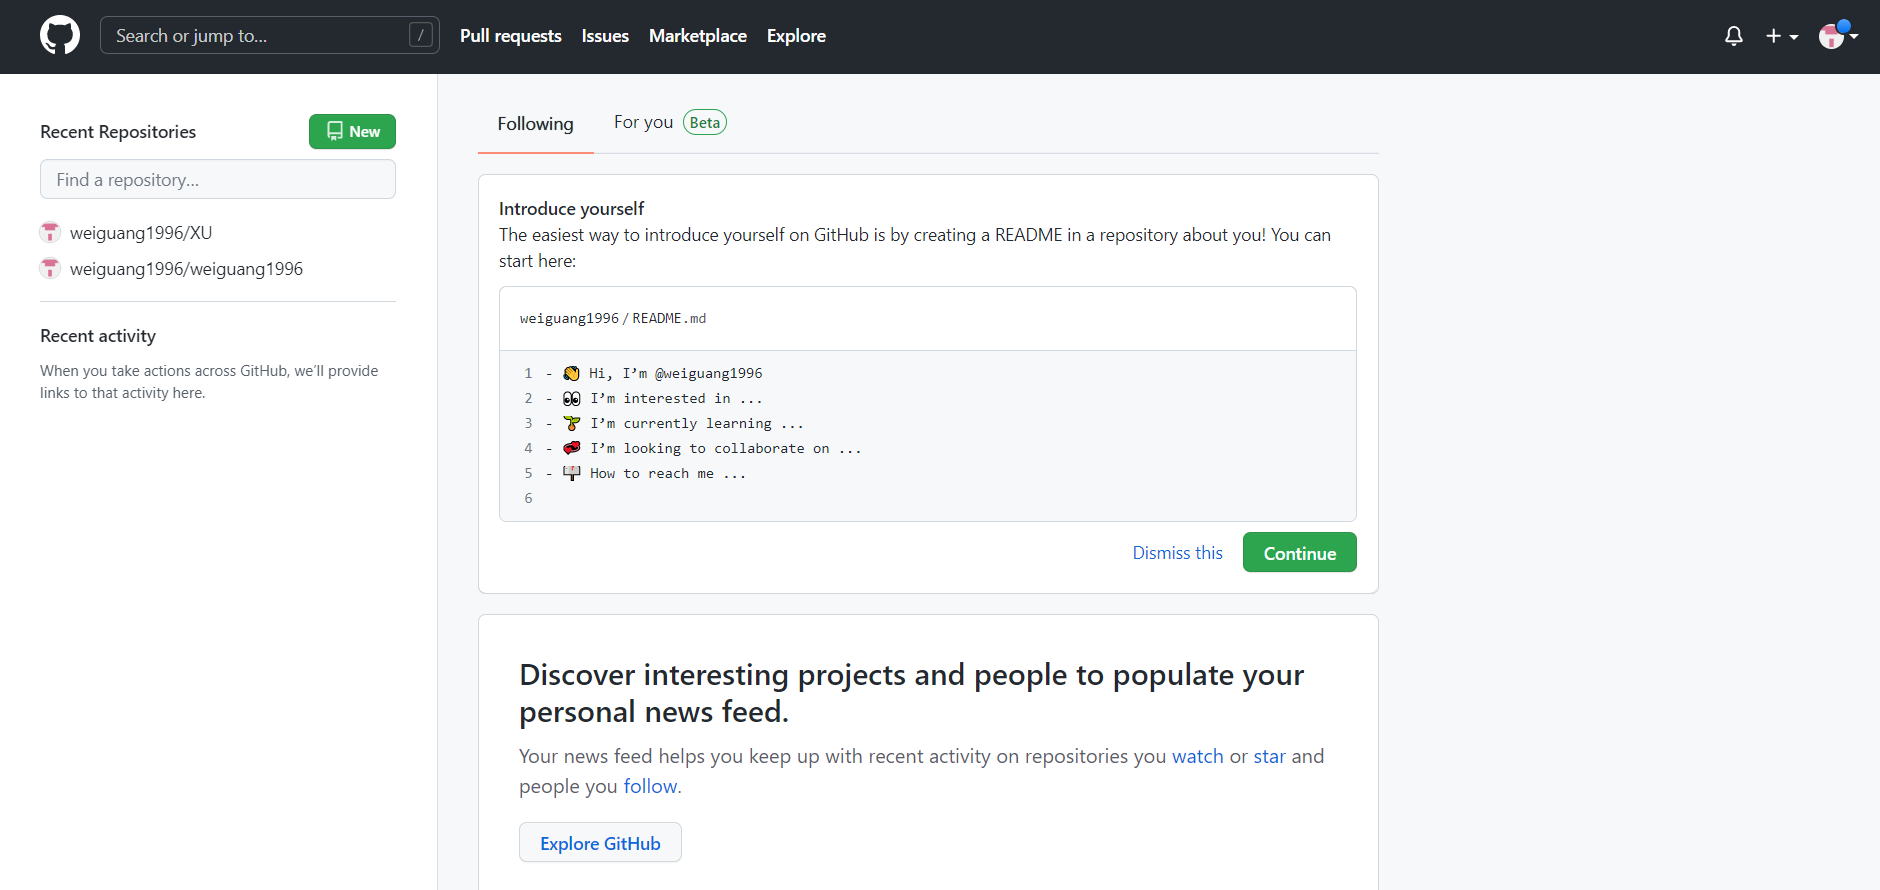
Task: Dismiss the Introduce yourself card
Action: point(1177,553)
